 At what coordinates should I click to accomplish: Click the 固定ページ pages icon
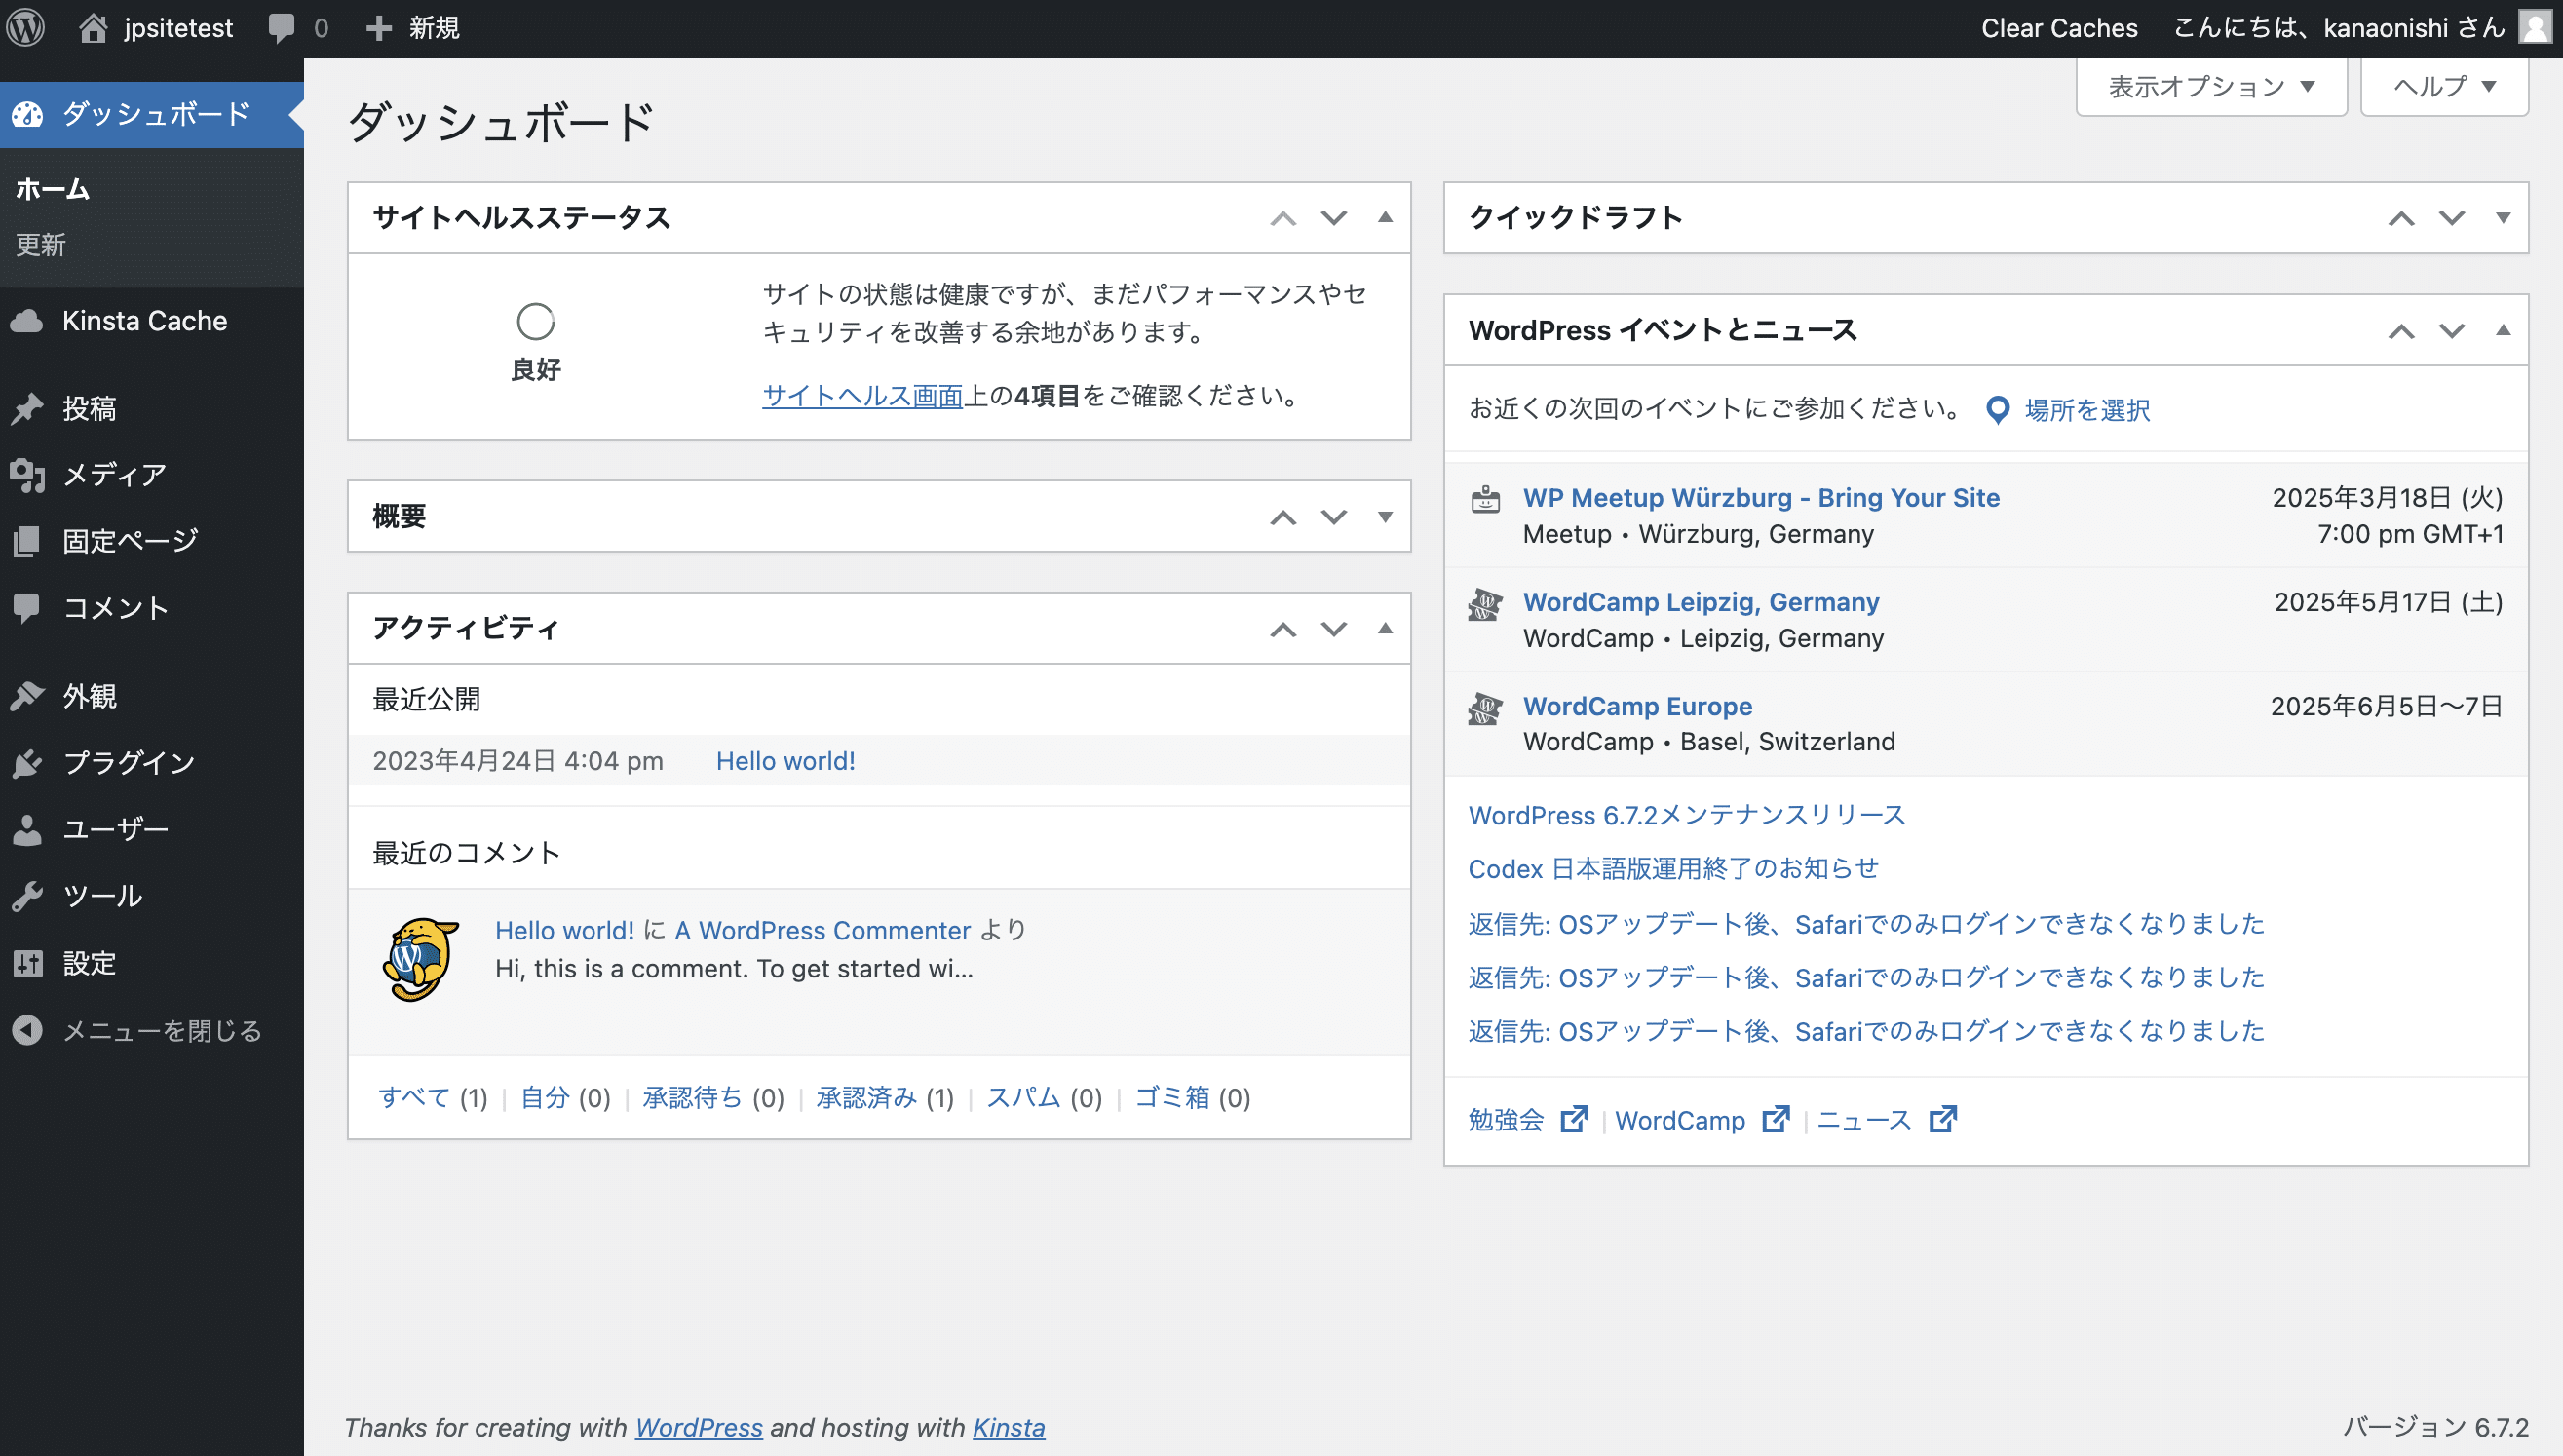click(28, 541)
